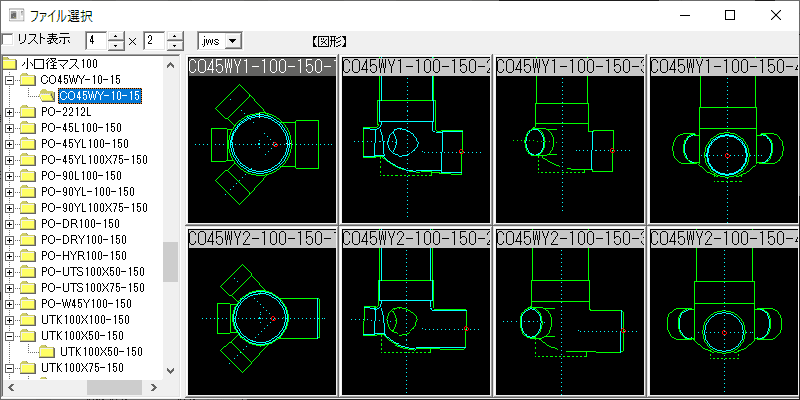This screenshot has height=400, width=800.
Task: Click the PO-45YL100X75-150 folder icon
Action: [x=28, y=160]
